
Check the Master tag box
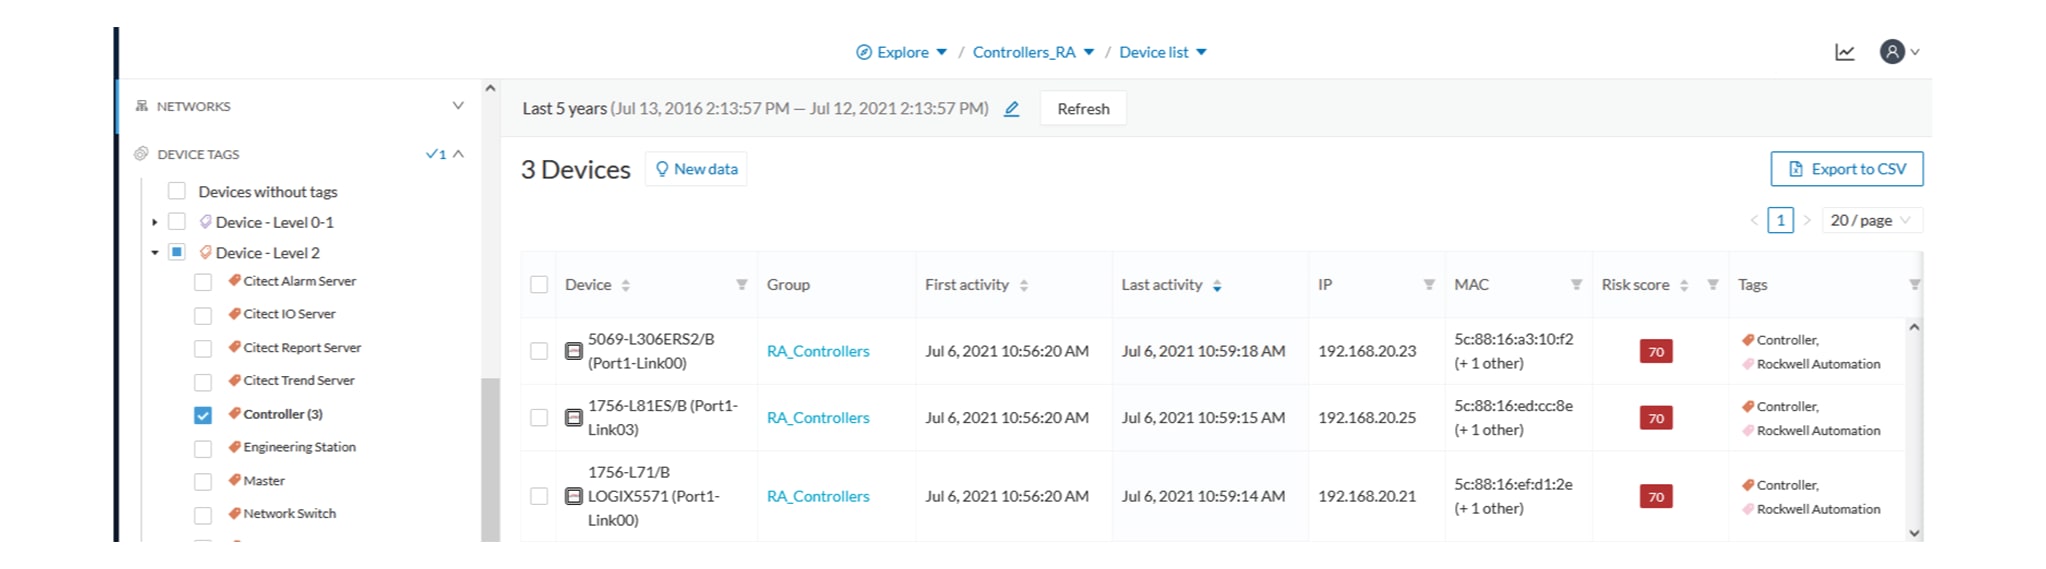pos(203,482)
